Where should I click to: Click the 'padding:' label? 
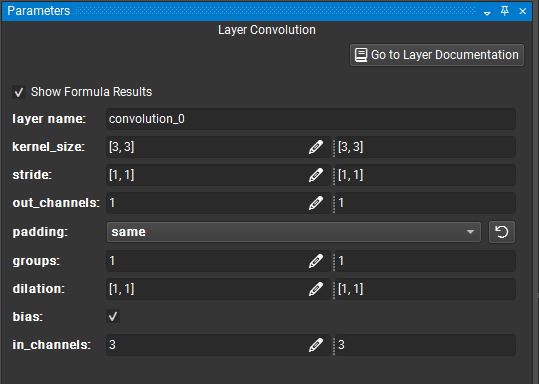click(x=40, y=232)
